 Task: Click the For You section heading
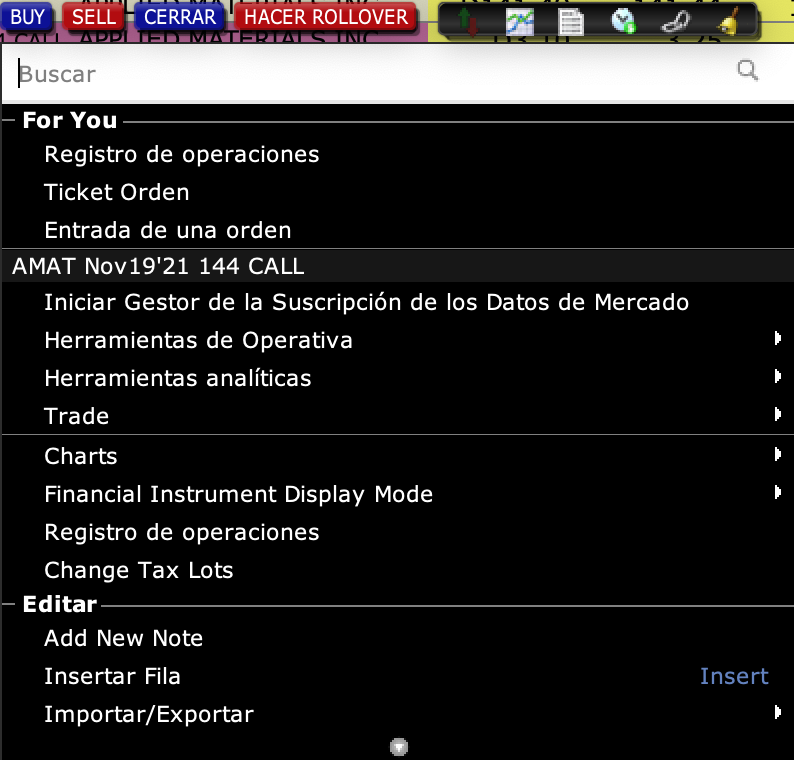[70, 121]
